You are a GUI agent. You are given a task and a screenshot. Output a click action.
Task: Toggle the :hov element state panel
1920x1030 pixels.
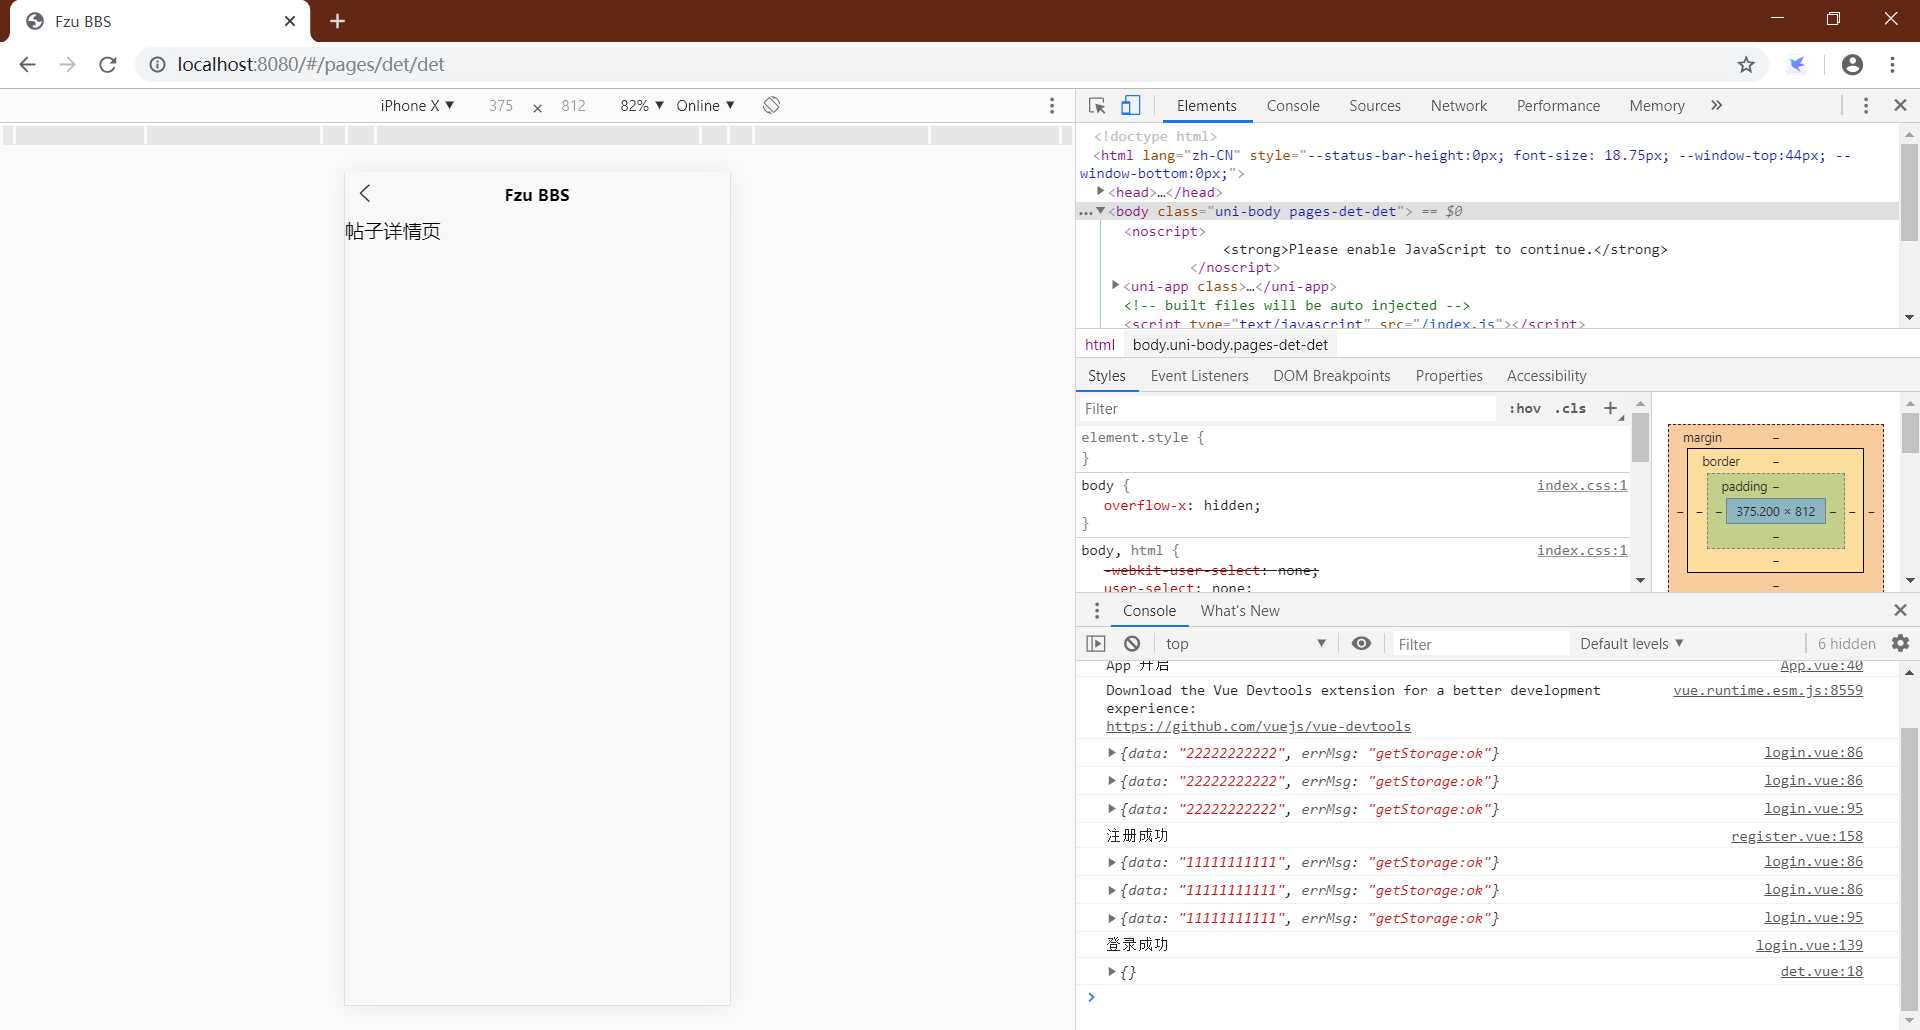[1525, 408]
